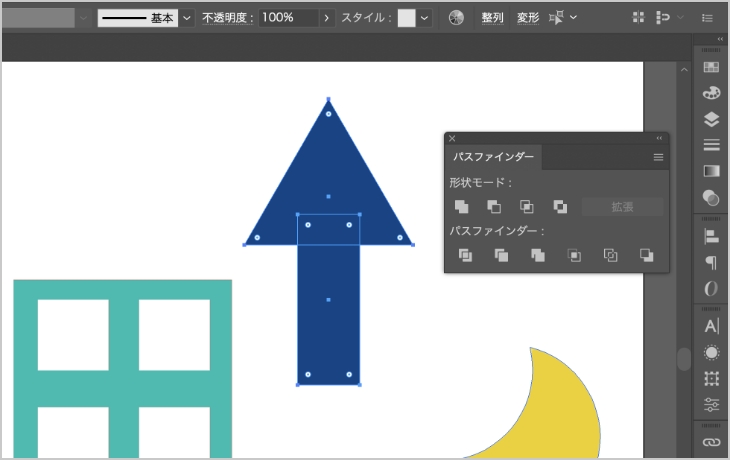Viewport: 730px width, 460px height.
Task: Open the Align panel icon in dock
Action: (711, 237)
